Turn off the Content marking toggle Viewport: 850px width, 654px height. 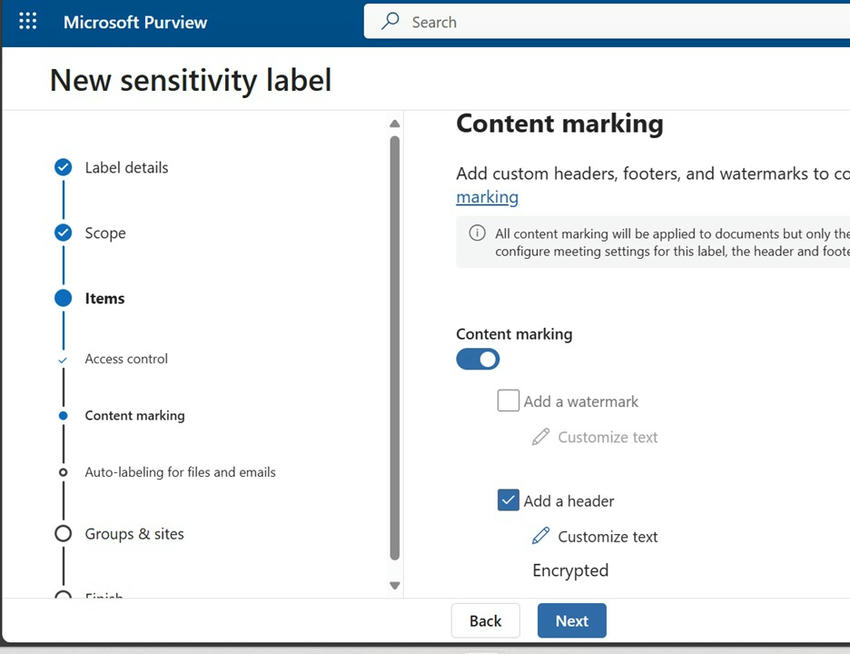[478, 359]
